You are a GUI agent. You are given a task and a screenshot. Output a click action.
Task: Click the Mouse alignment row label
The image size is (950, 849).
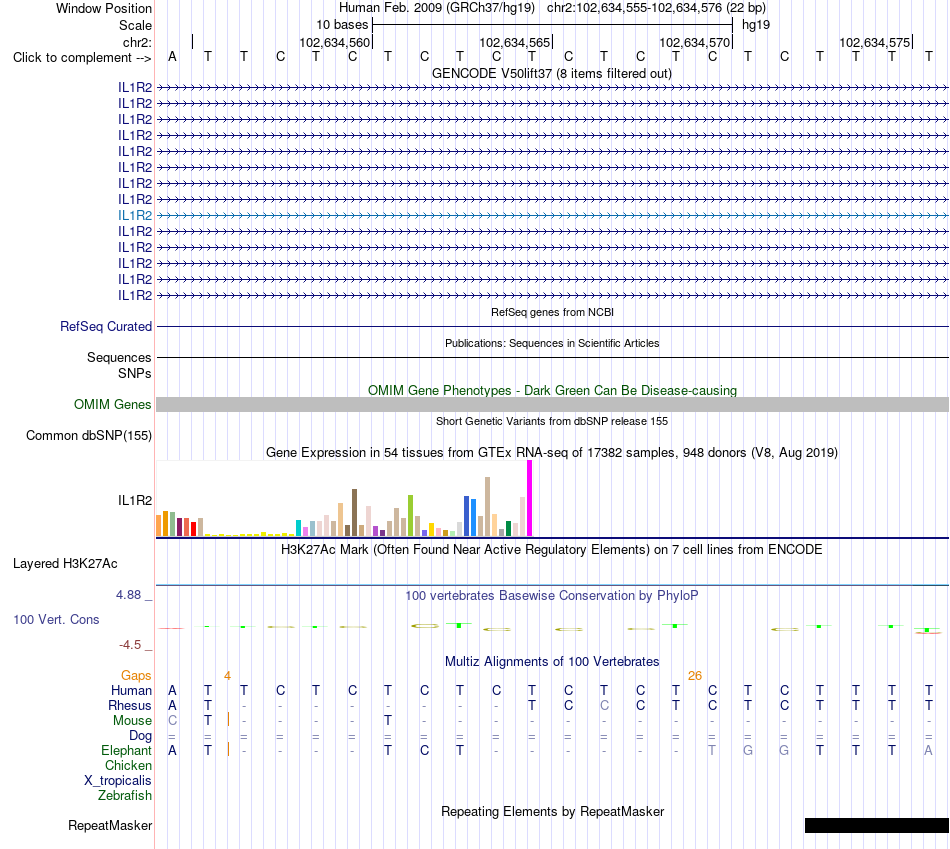(132, 721)
